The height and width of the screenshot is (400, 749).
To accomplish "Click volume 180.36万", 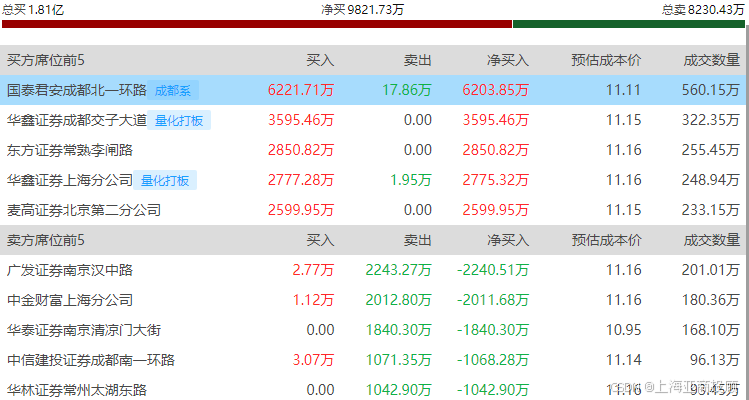I will pos(711,300).
